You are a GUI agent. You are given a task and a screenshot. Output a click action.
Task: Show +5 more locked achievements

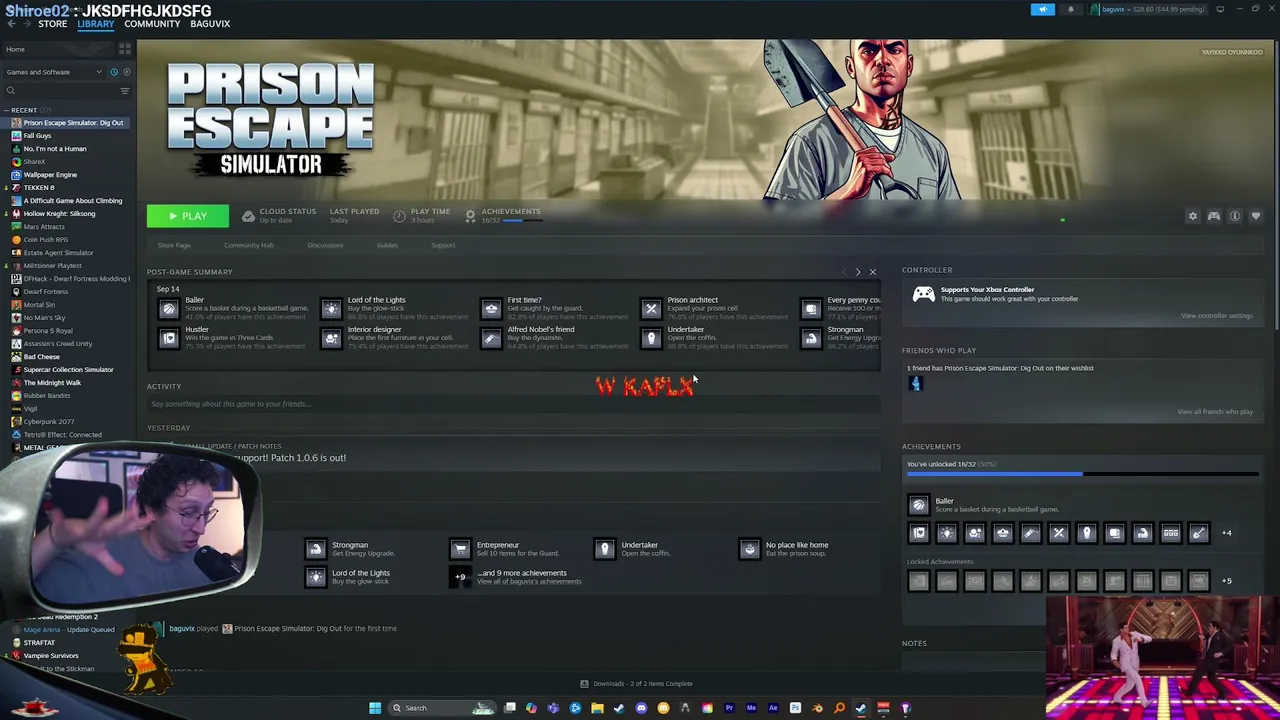click(1227, 581)
